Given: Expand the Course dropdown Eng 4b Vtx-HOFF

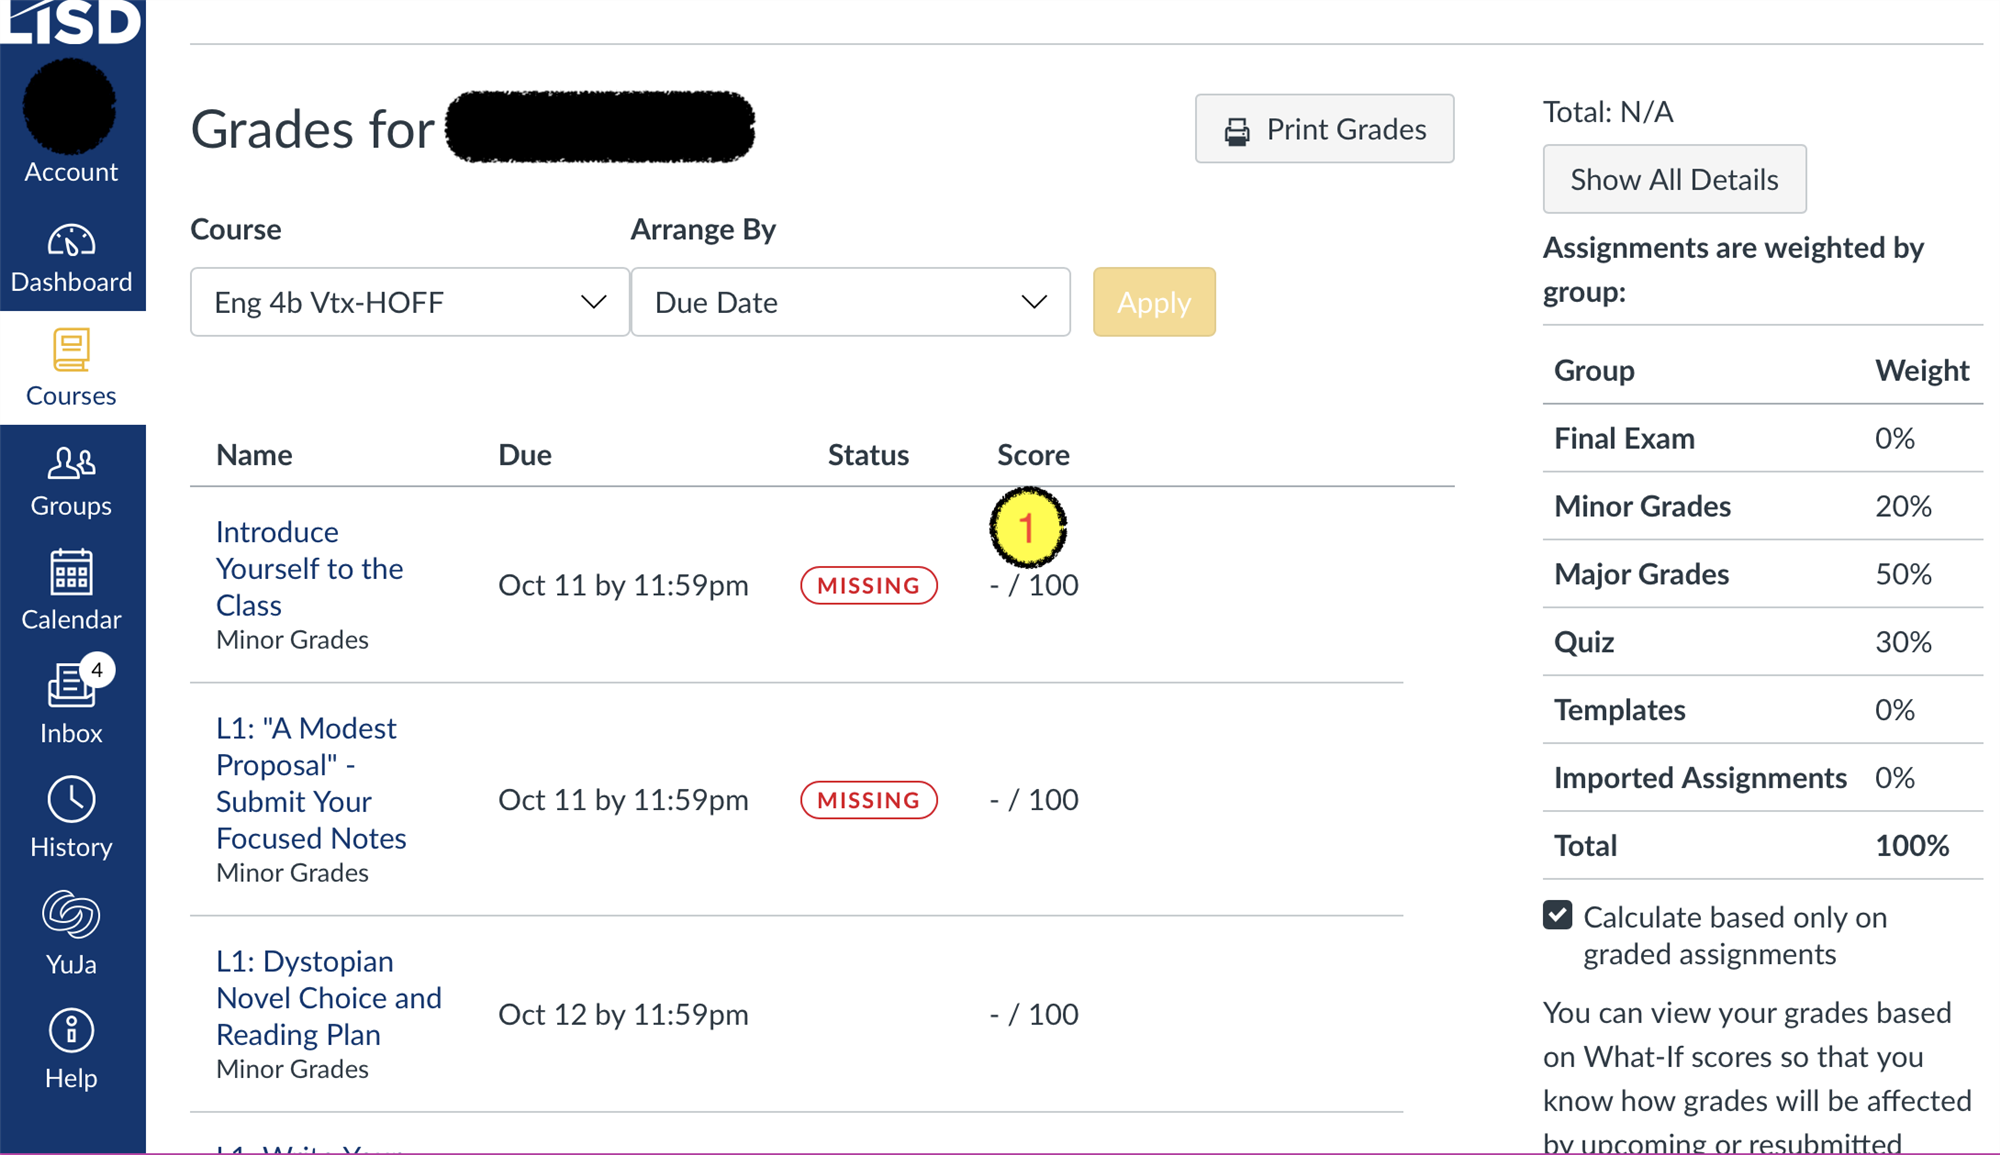Looking at the screenshot, I should (x=410, y=302).
